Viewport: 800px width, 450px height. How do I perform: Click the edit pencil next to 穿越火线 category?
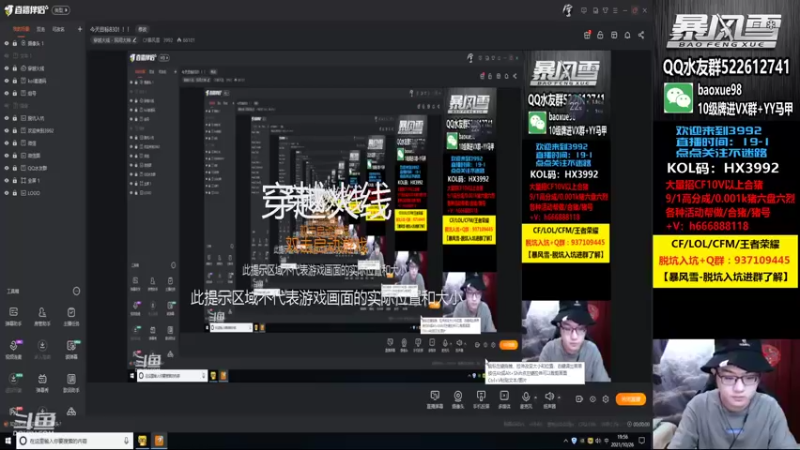(135, 40)
